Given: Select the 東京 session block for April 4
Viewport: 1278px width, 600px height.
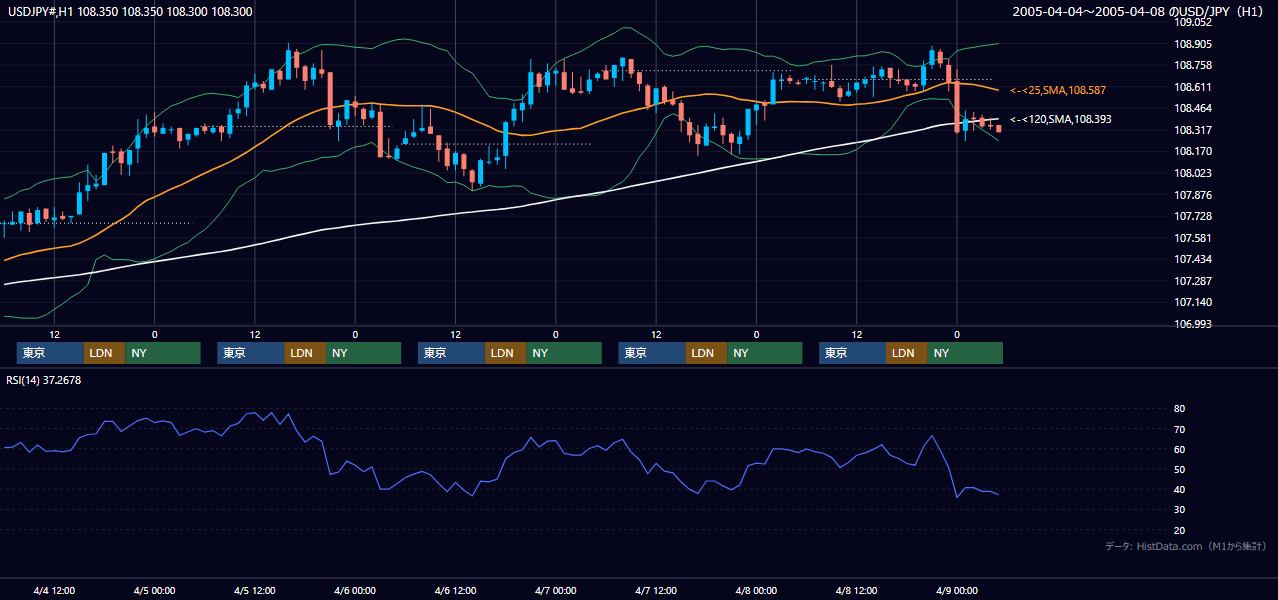Looking at the screenshot, I should [50, 353].
